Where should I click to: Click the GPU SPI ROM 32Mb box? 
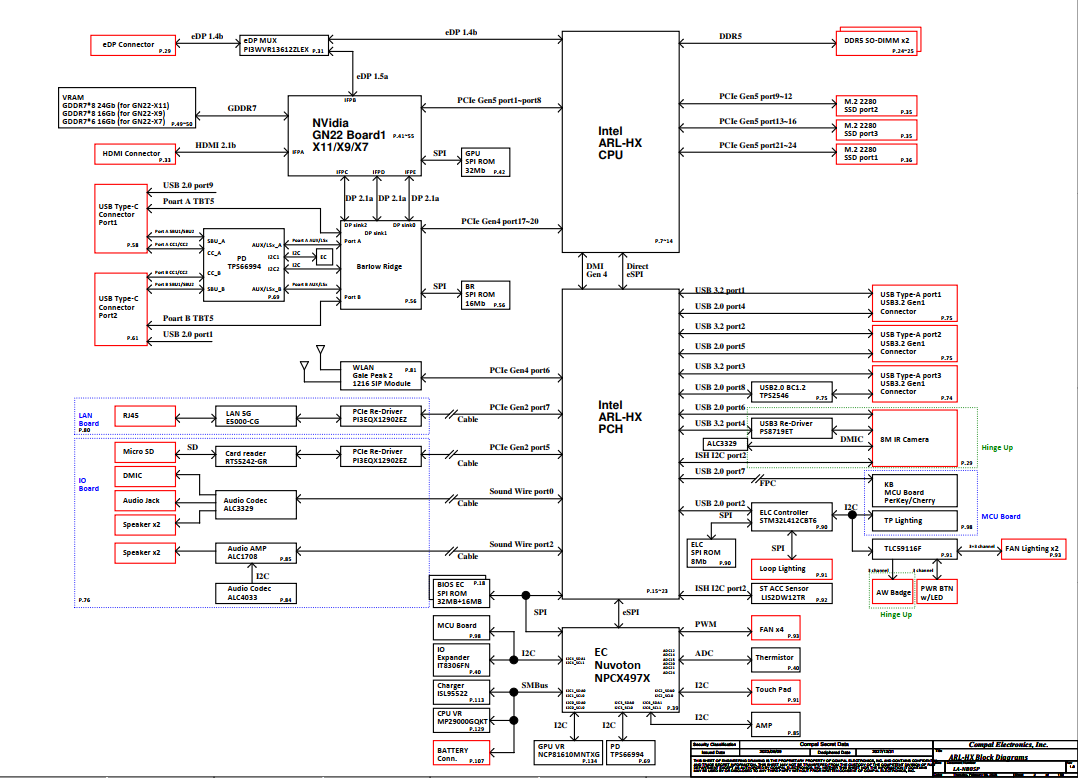pos(485,162)
